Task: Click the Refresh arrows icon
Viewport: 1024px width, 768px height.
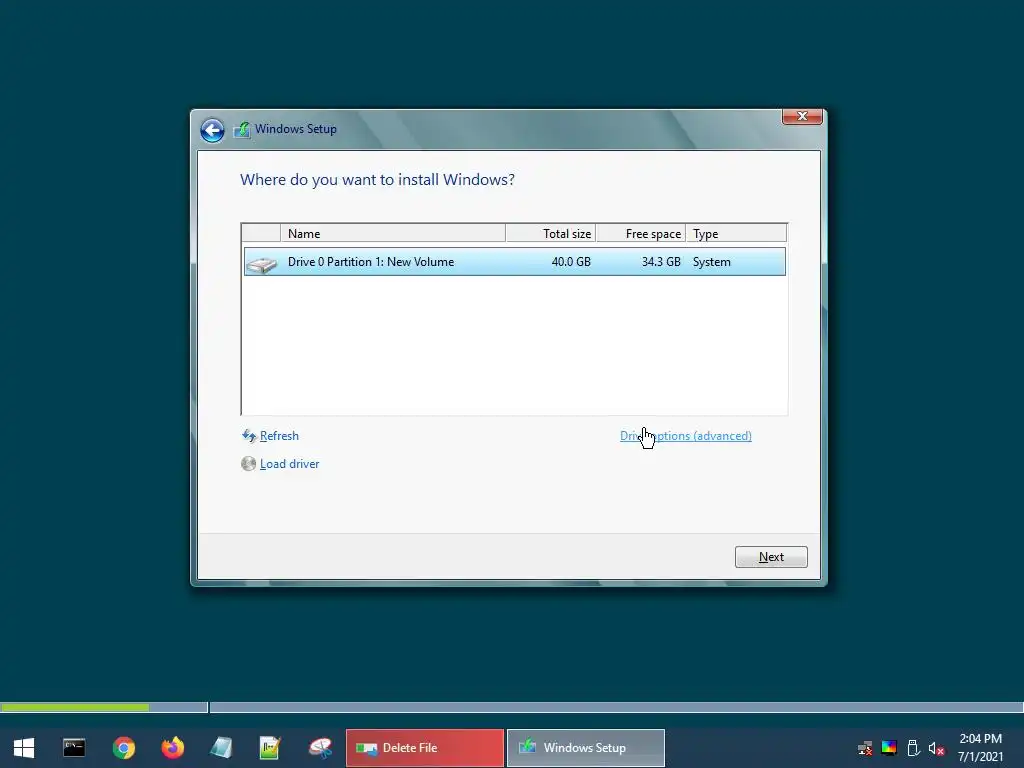Action: 249,436
